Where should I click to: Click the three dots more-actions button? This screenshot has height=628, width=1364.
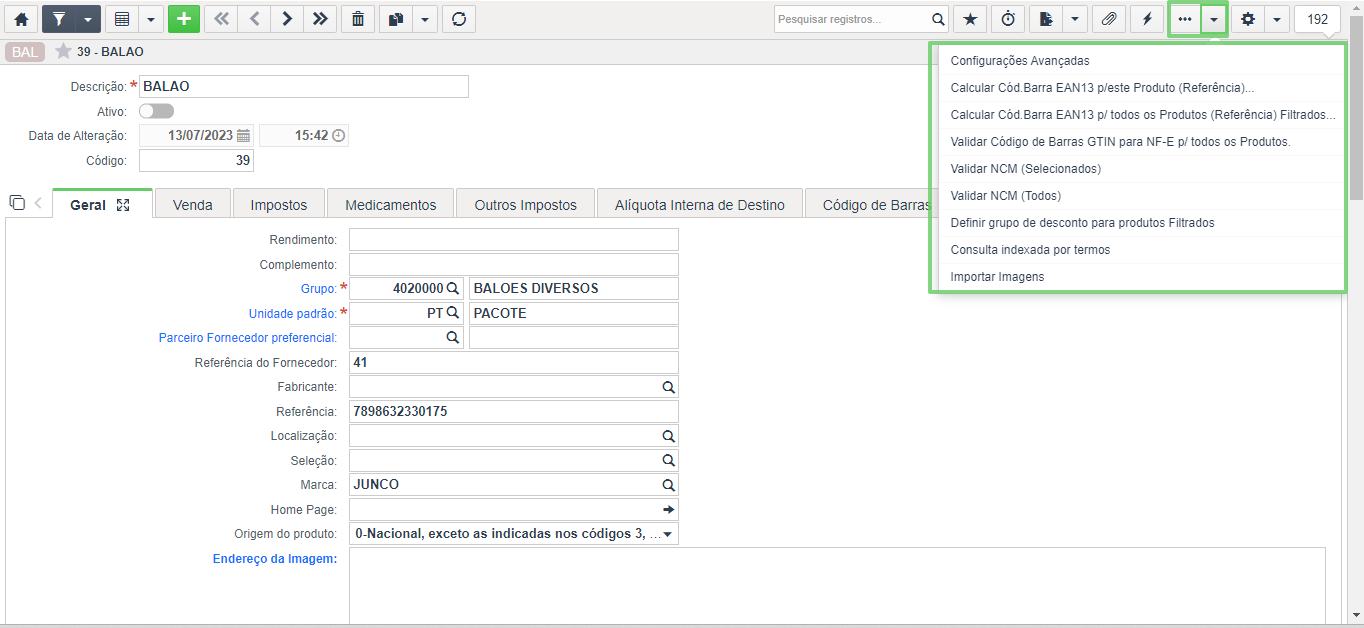tap(1185, 19)
